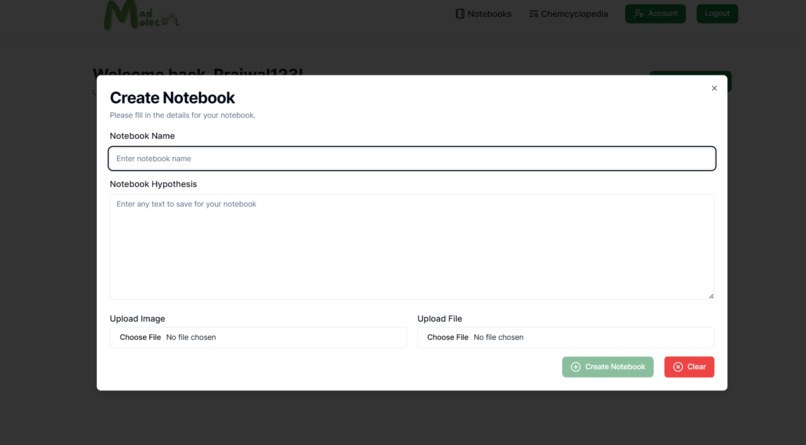The image size is (806, 445).
Task: Click the green Create Notebook button
Action: [608, 367]
